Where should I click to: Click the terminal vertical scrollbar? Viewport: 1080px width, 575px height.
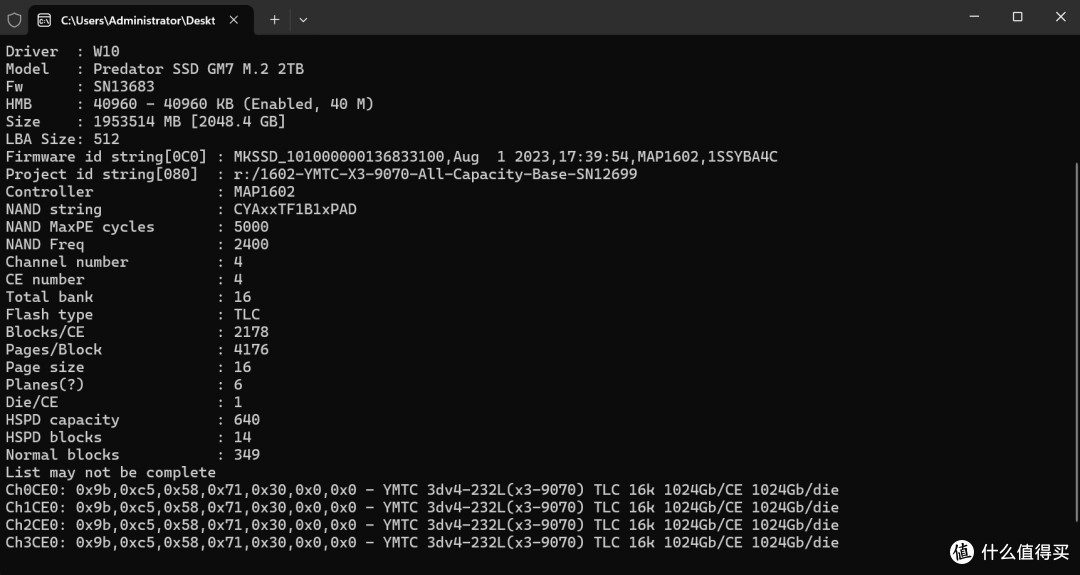(1076, 342)
